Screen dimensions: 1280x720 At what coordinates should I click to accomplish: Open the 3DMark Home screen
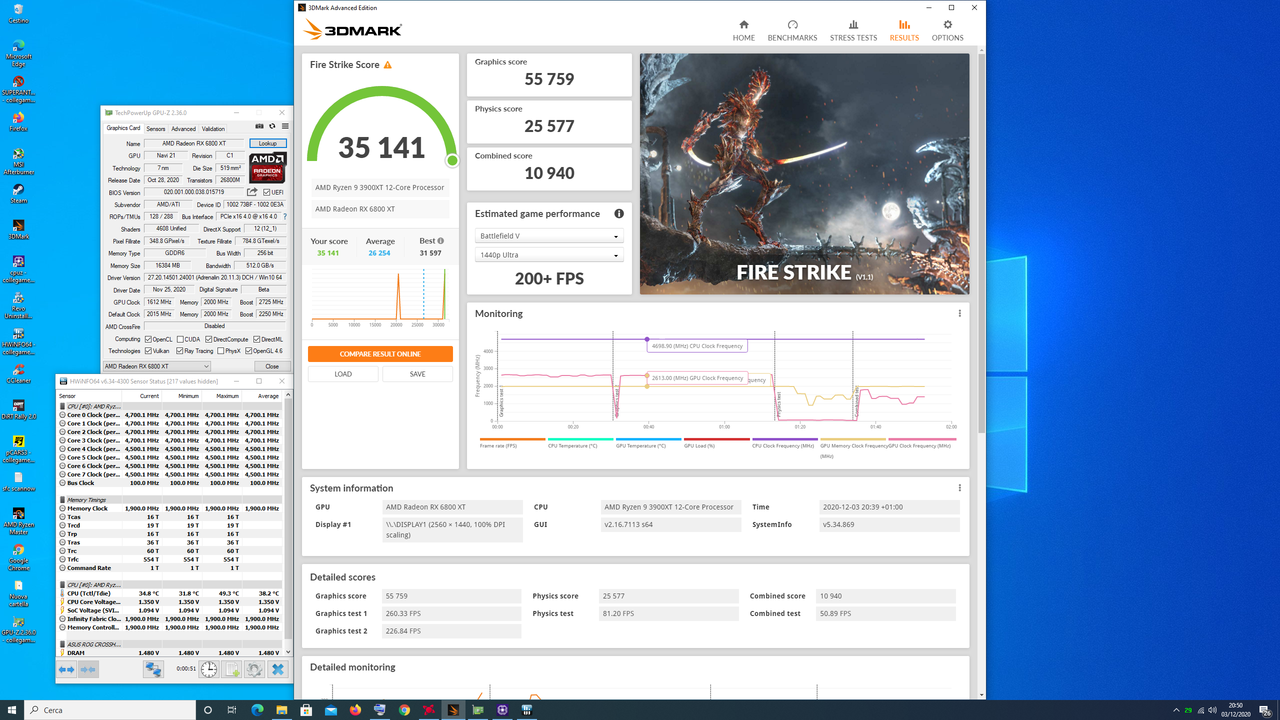tap(743, 30)
